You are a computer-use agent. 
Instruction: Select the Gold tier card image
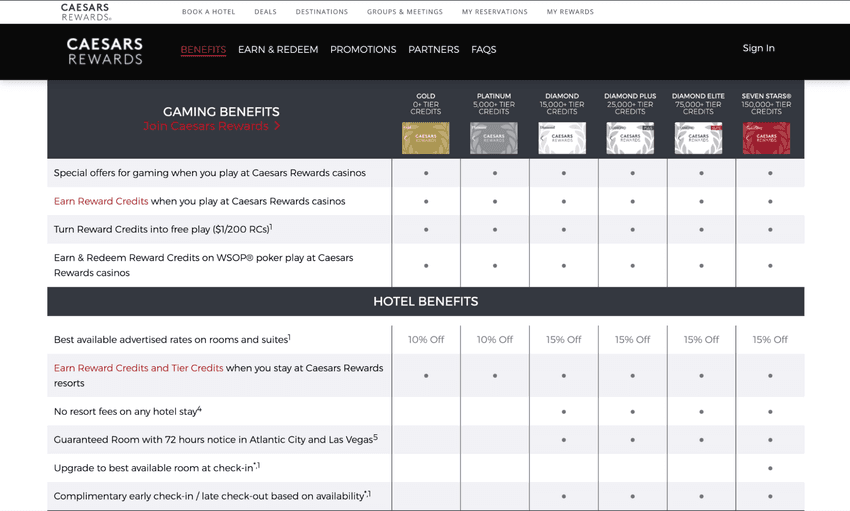tap(426, 138)
